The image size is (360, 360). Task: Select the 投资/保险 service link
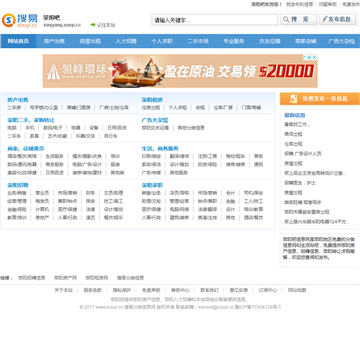tap(207, 164)
